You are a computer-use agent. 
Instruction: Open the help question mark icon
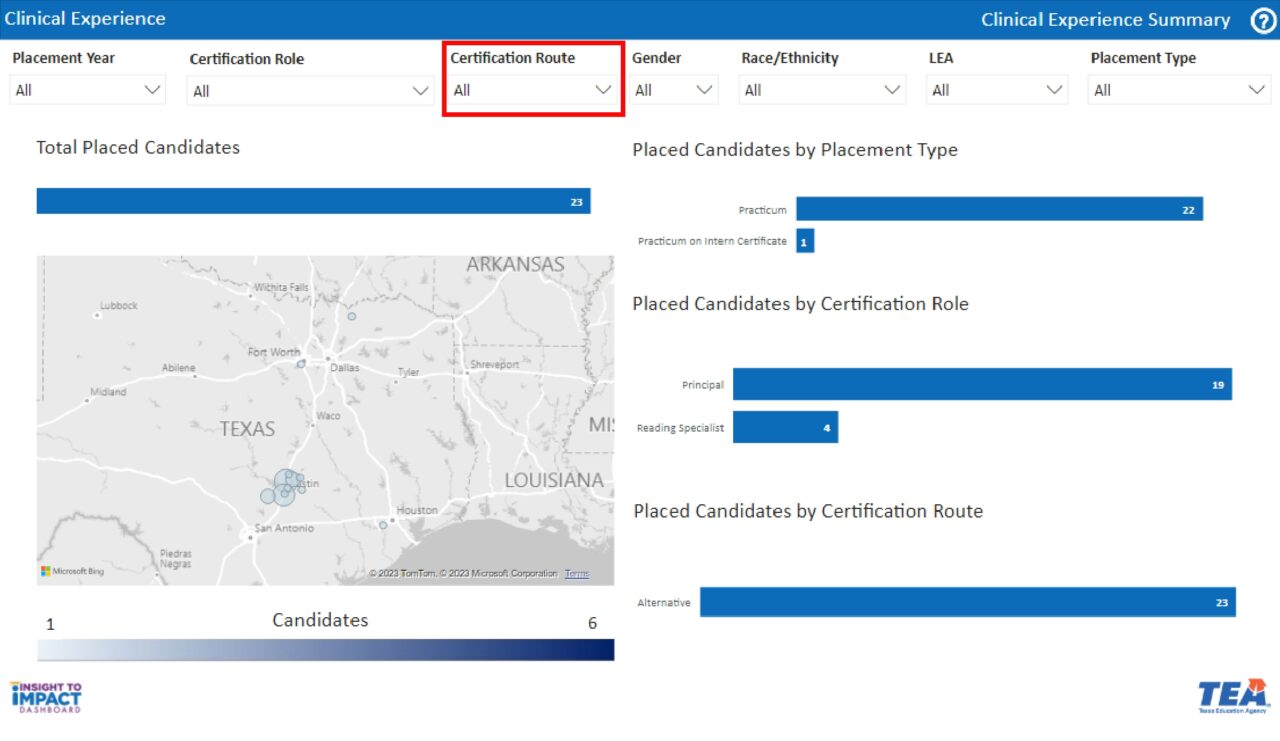[x=1263, y=21]
